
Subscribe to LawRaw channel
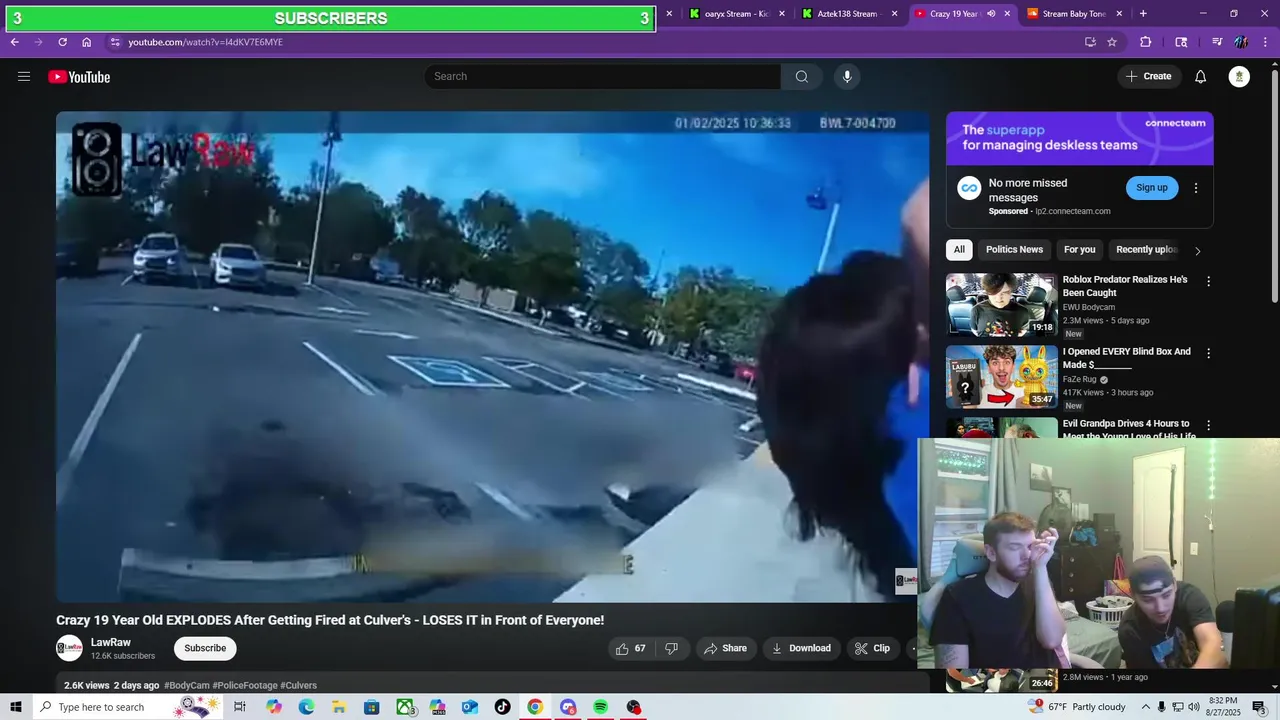click(x=205, y=648)
